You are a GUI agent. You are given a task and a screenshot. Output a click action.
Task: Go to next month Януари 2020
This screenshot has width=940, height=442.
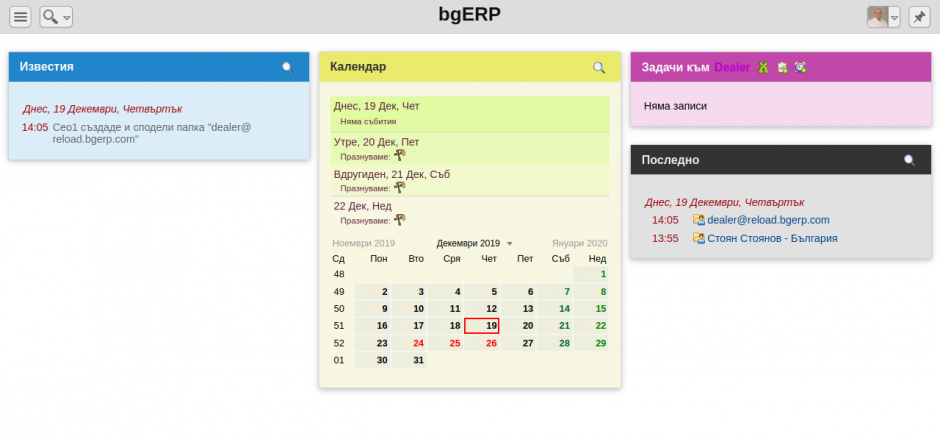coord(580,243)
